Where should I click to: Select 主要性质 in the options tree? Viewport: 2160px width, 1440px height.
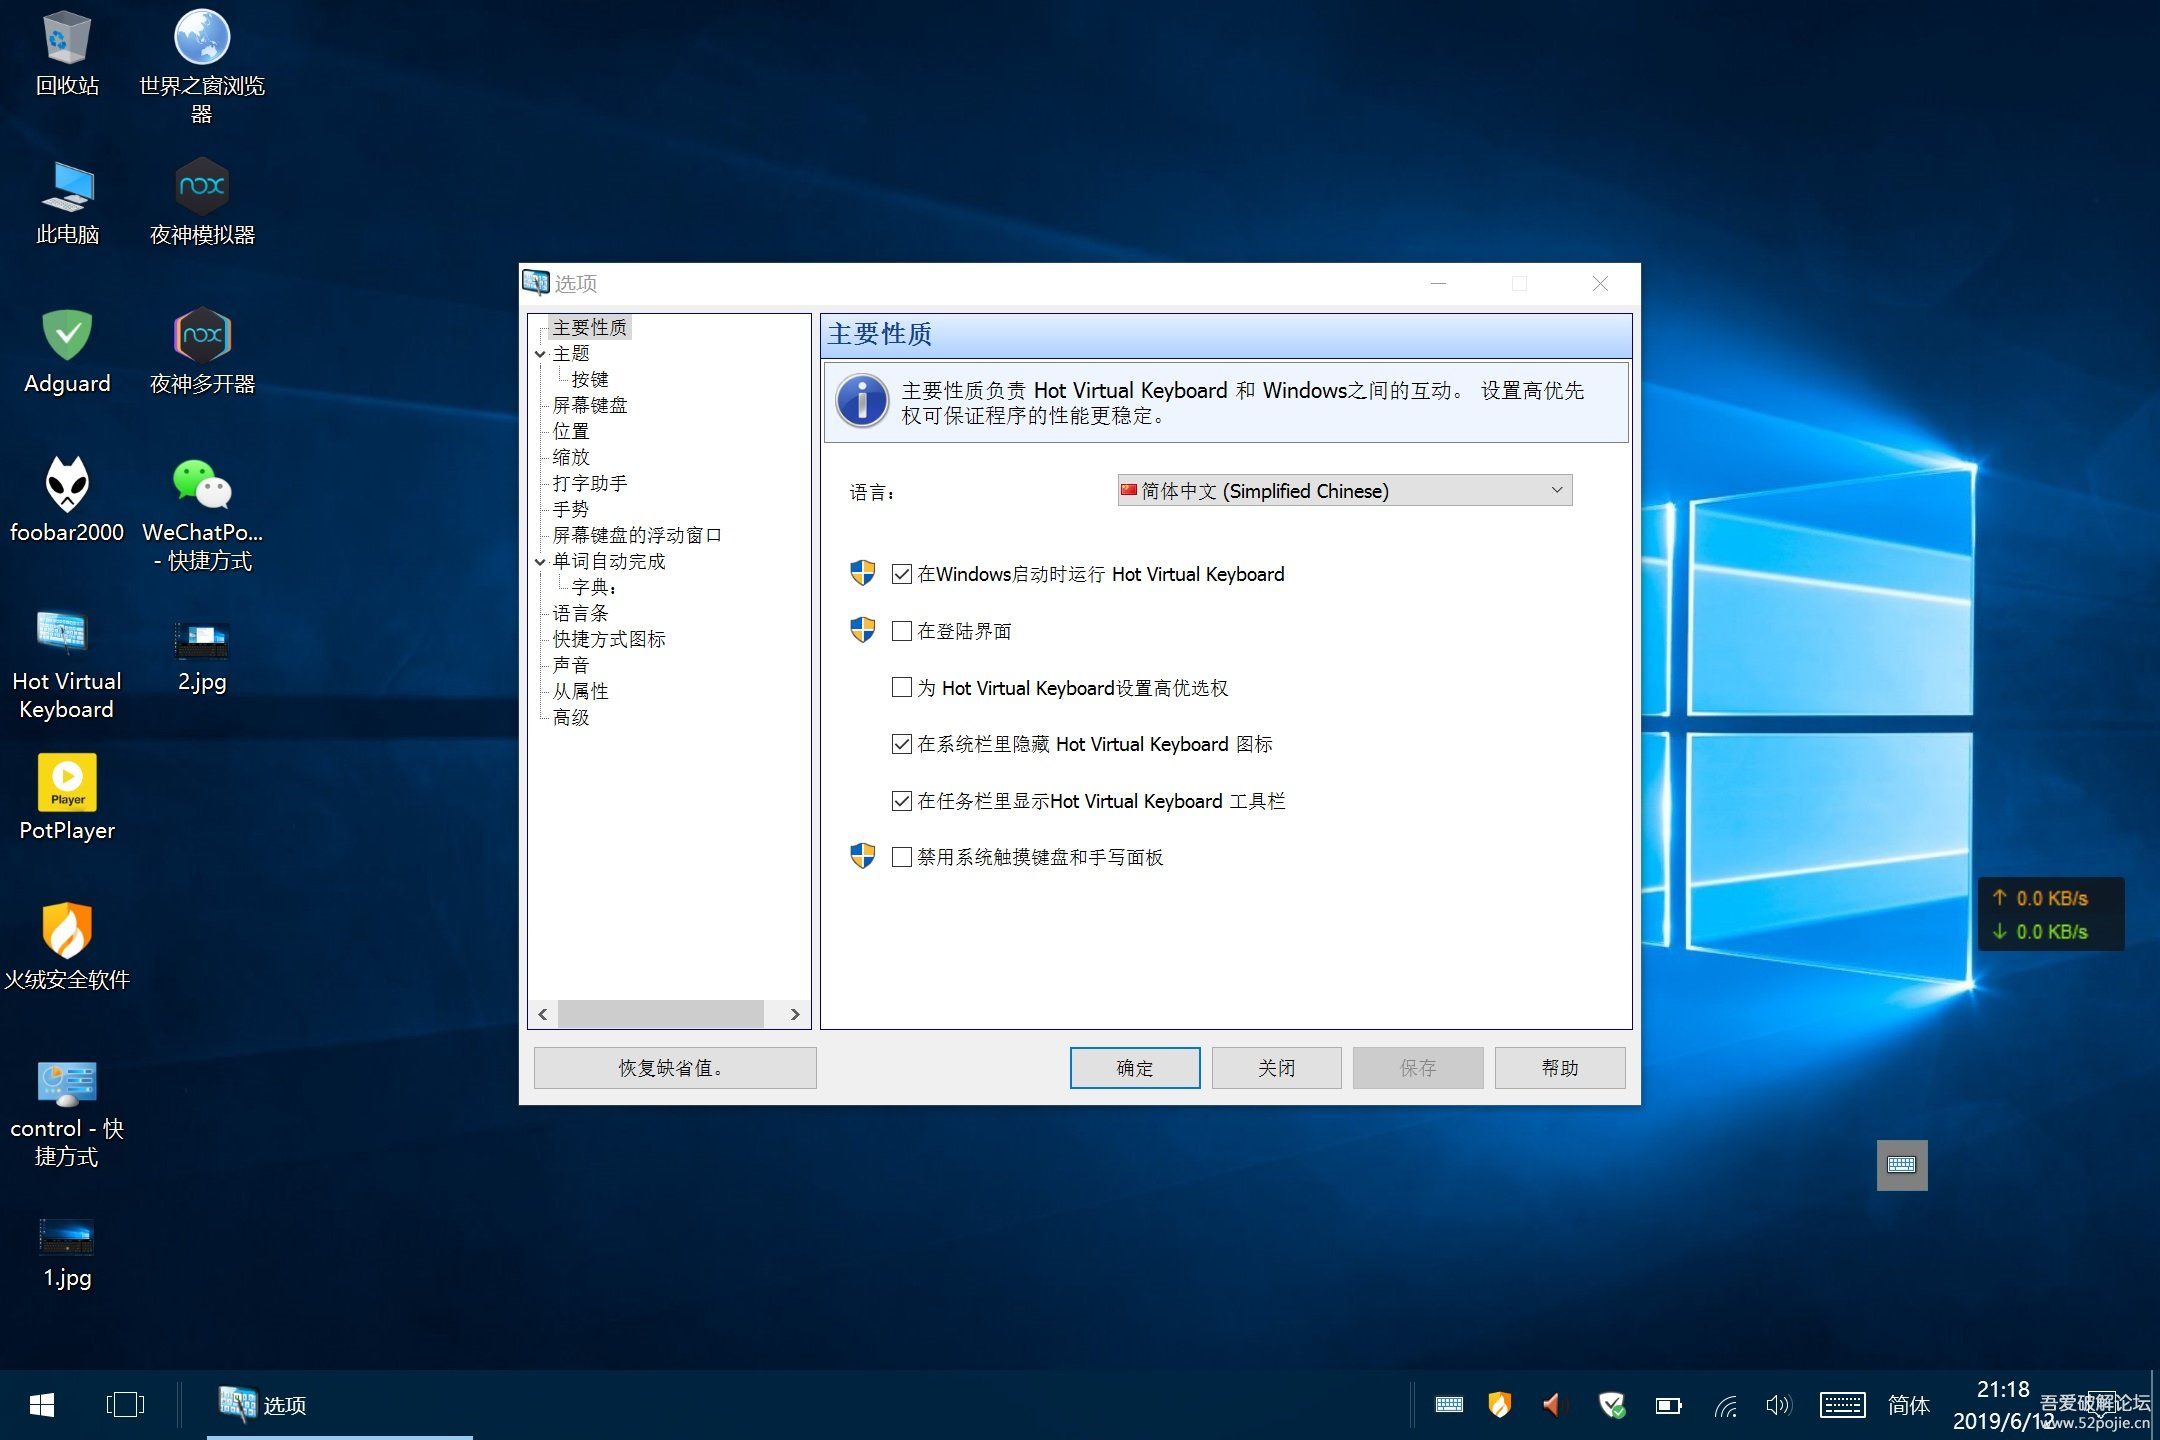590,328
